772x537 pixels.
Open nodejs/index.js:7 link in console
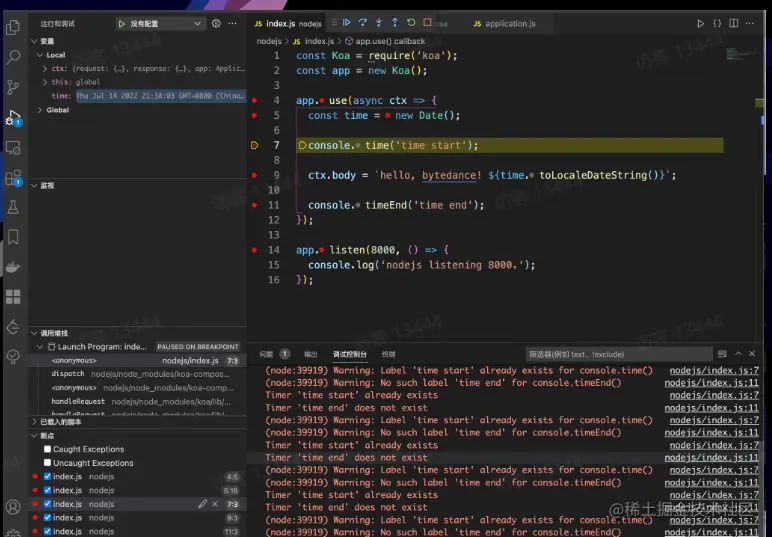click(713, 371)
